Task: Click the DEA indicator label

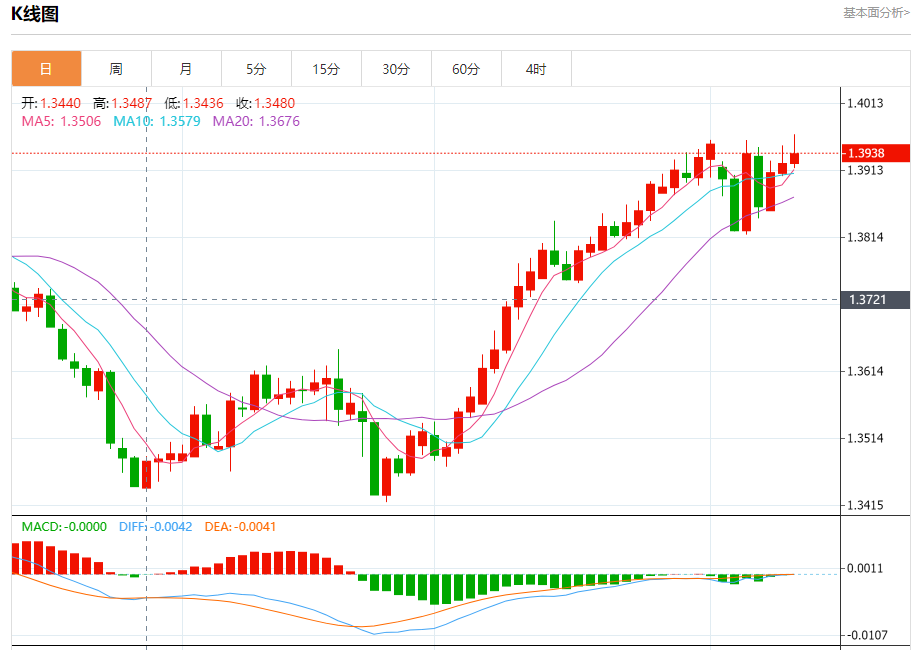Action: click(240, 526)
